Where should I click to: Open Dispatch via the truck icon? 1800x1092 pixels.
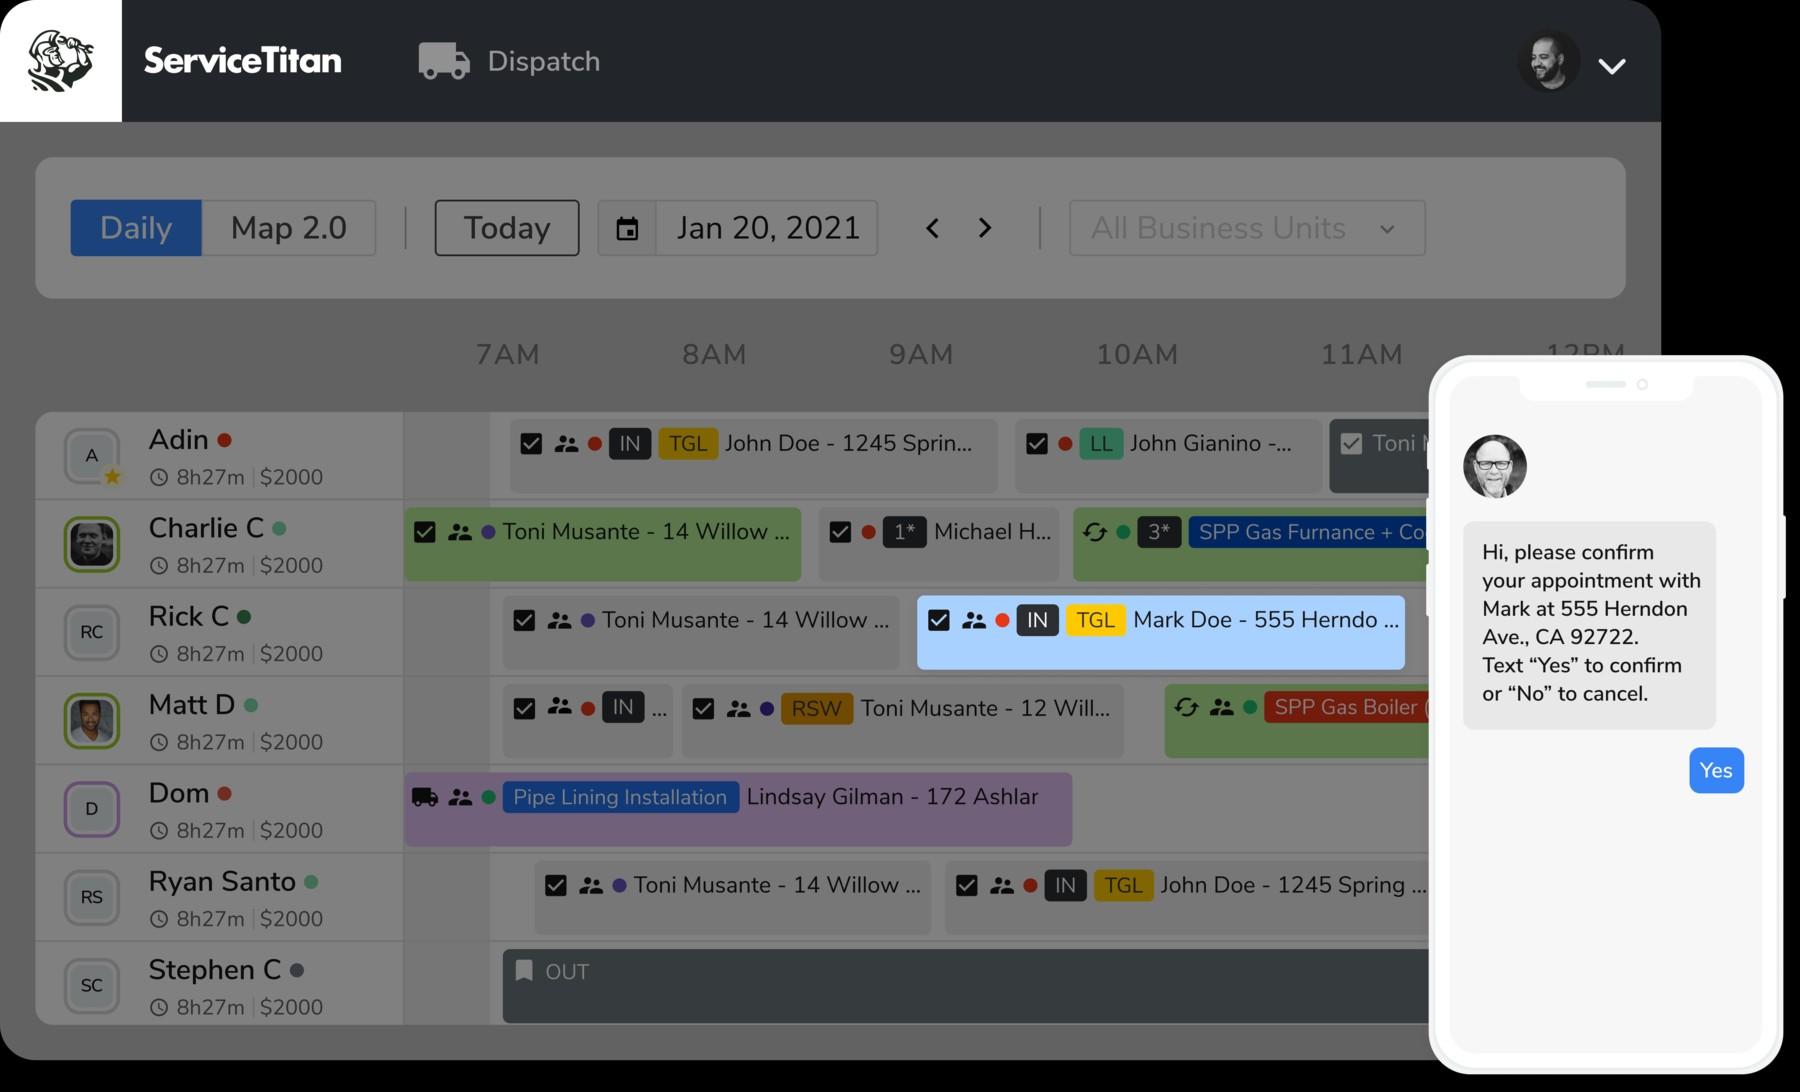tap(444, 61)
